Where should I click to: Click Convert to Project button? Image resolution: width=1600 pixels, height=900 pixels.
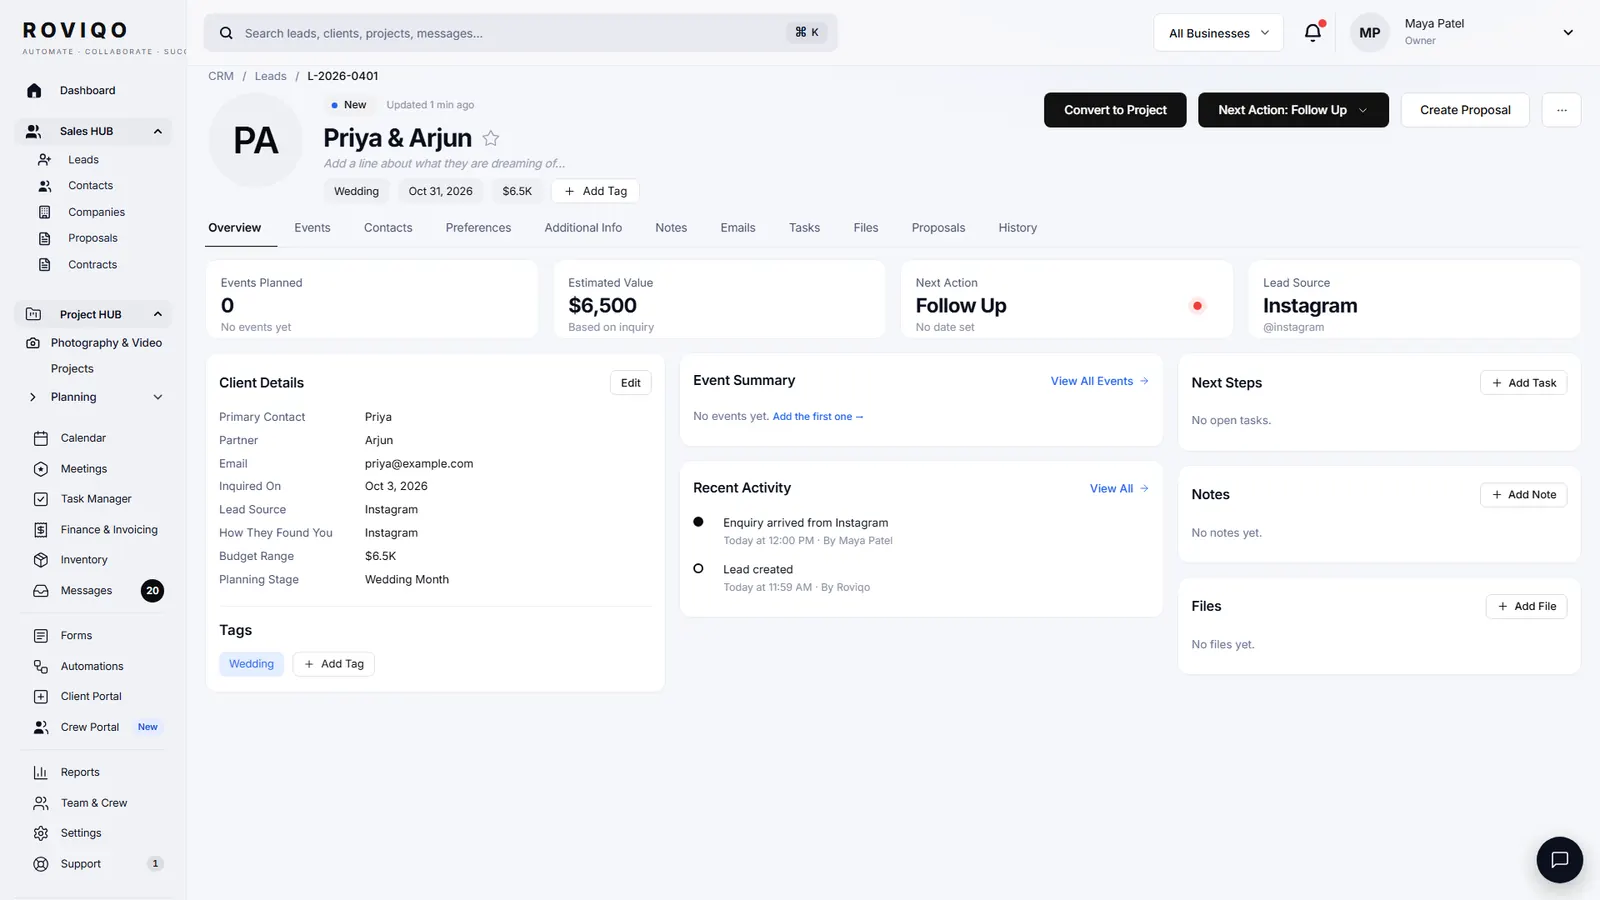point(1115,110)
